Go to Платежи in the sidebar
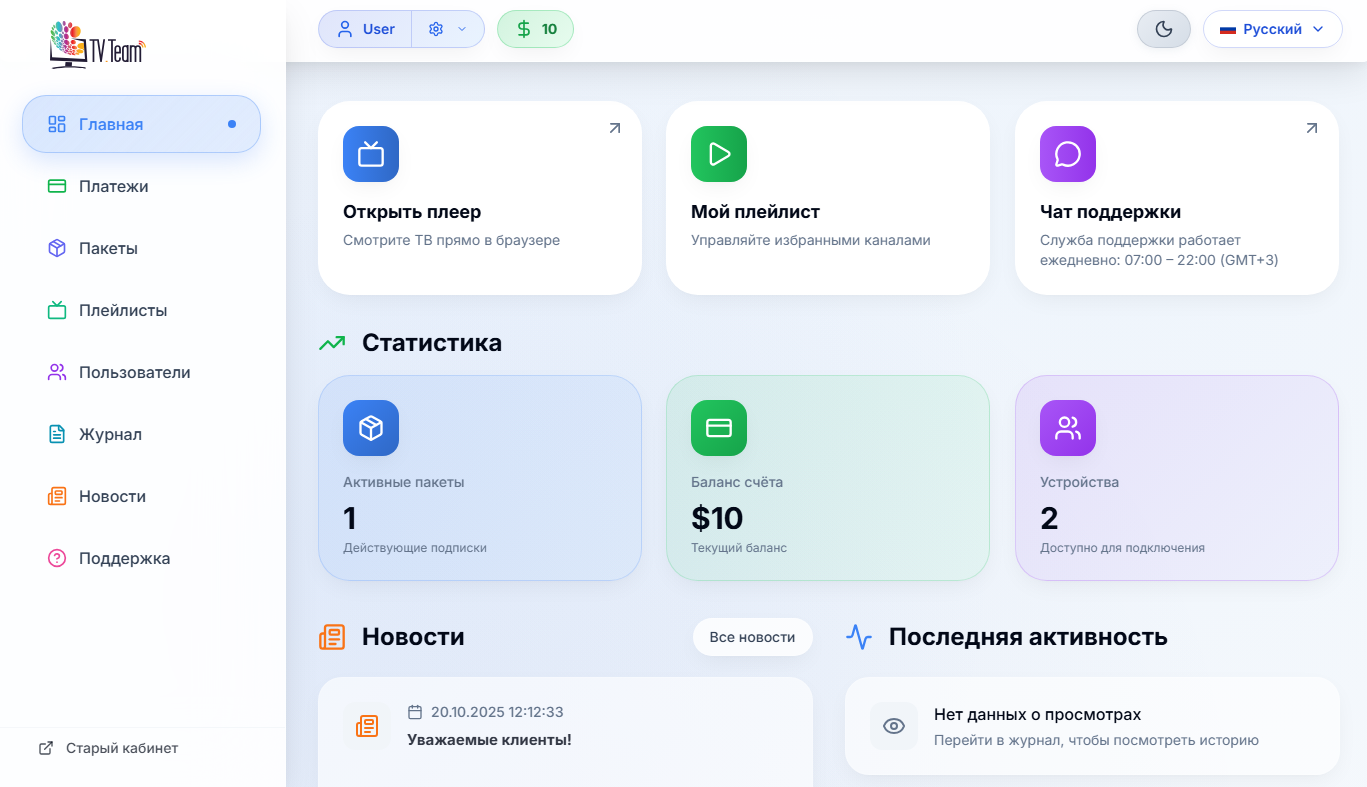 pos(113,186)
